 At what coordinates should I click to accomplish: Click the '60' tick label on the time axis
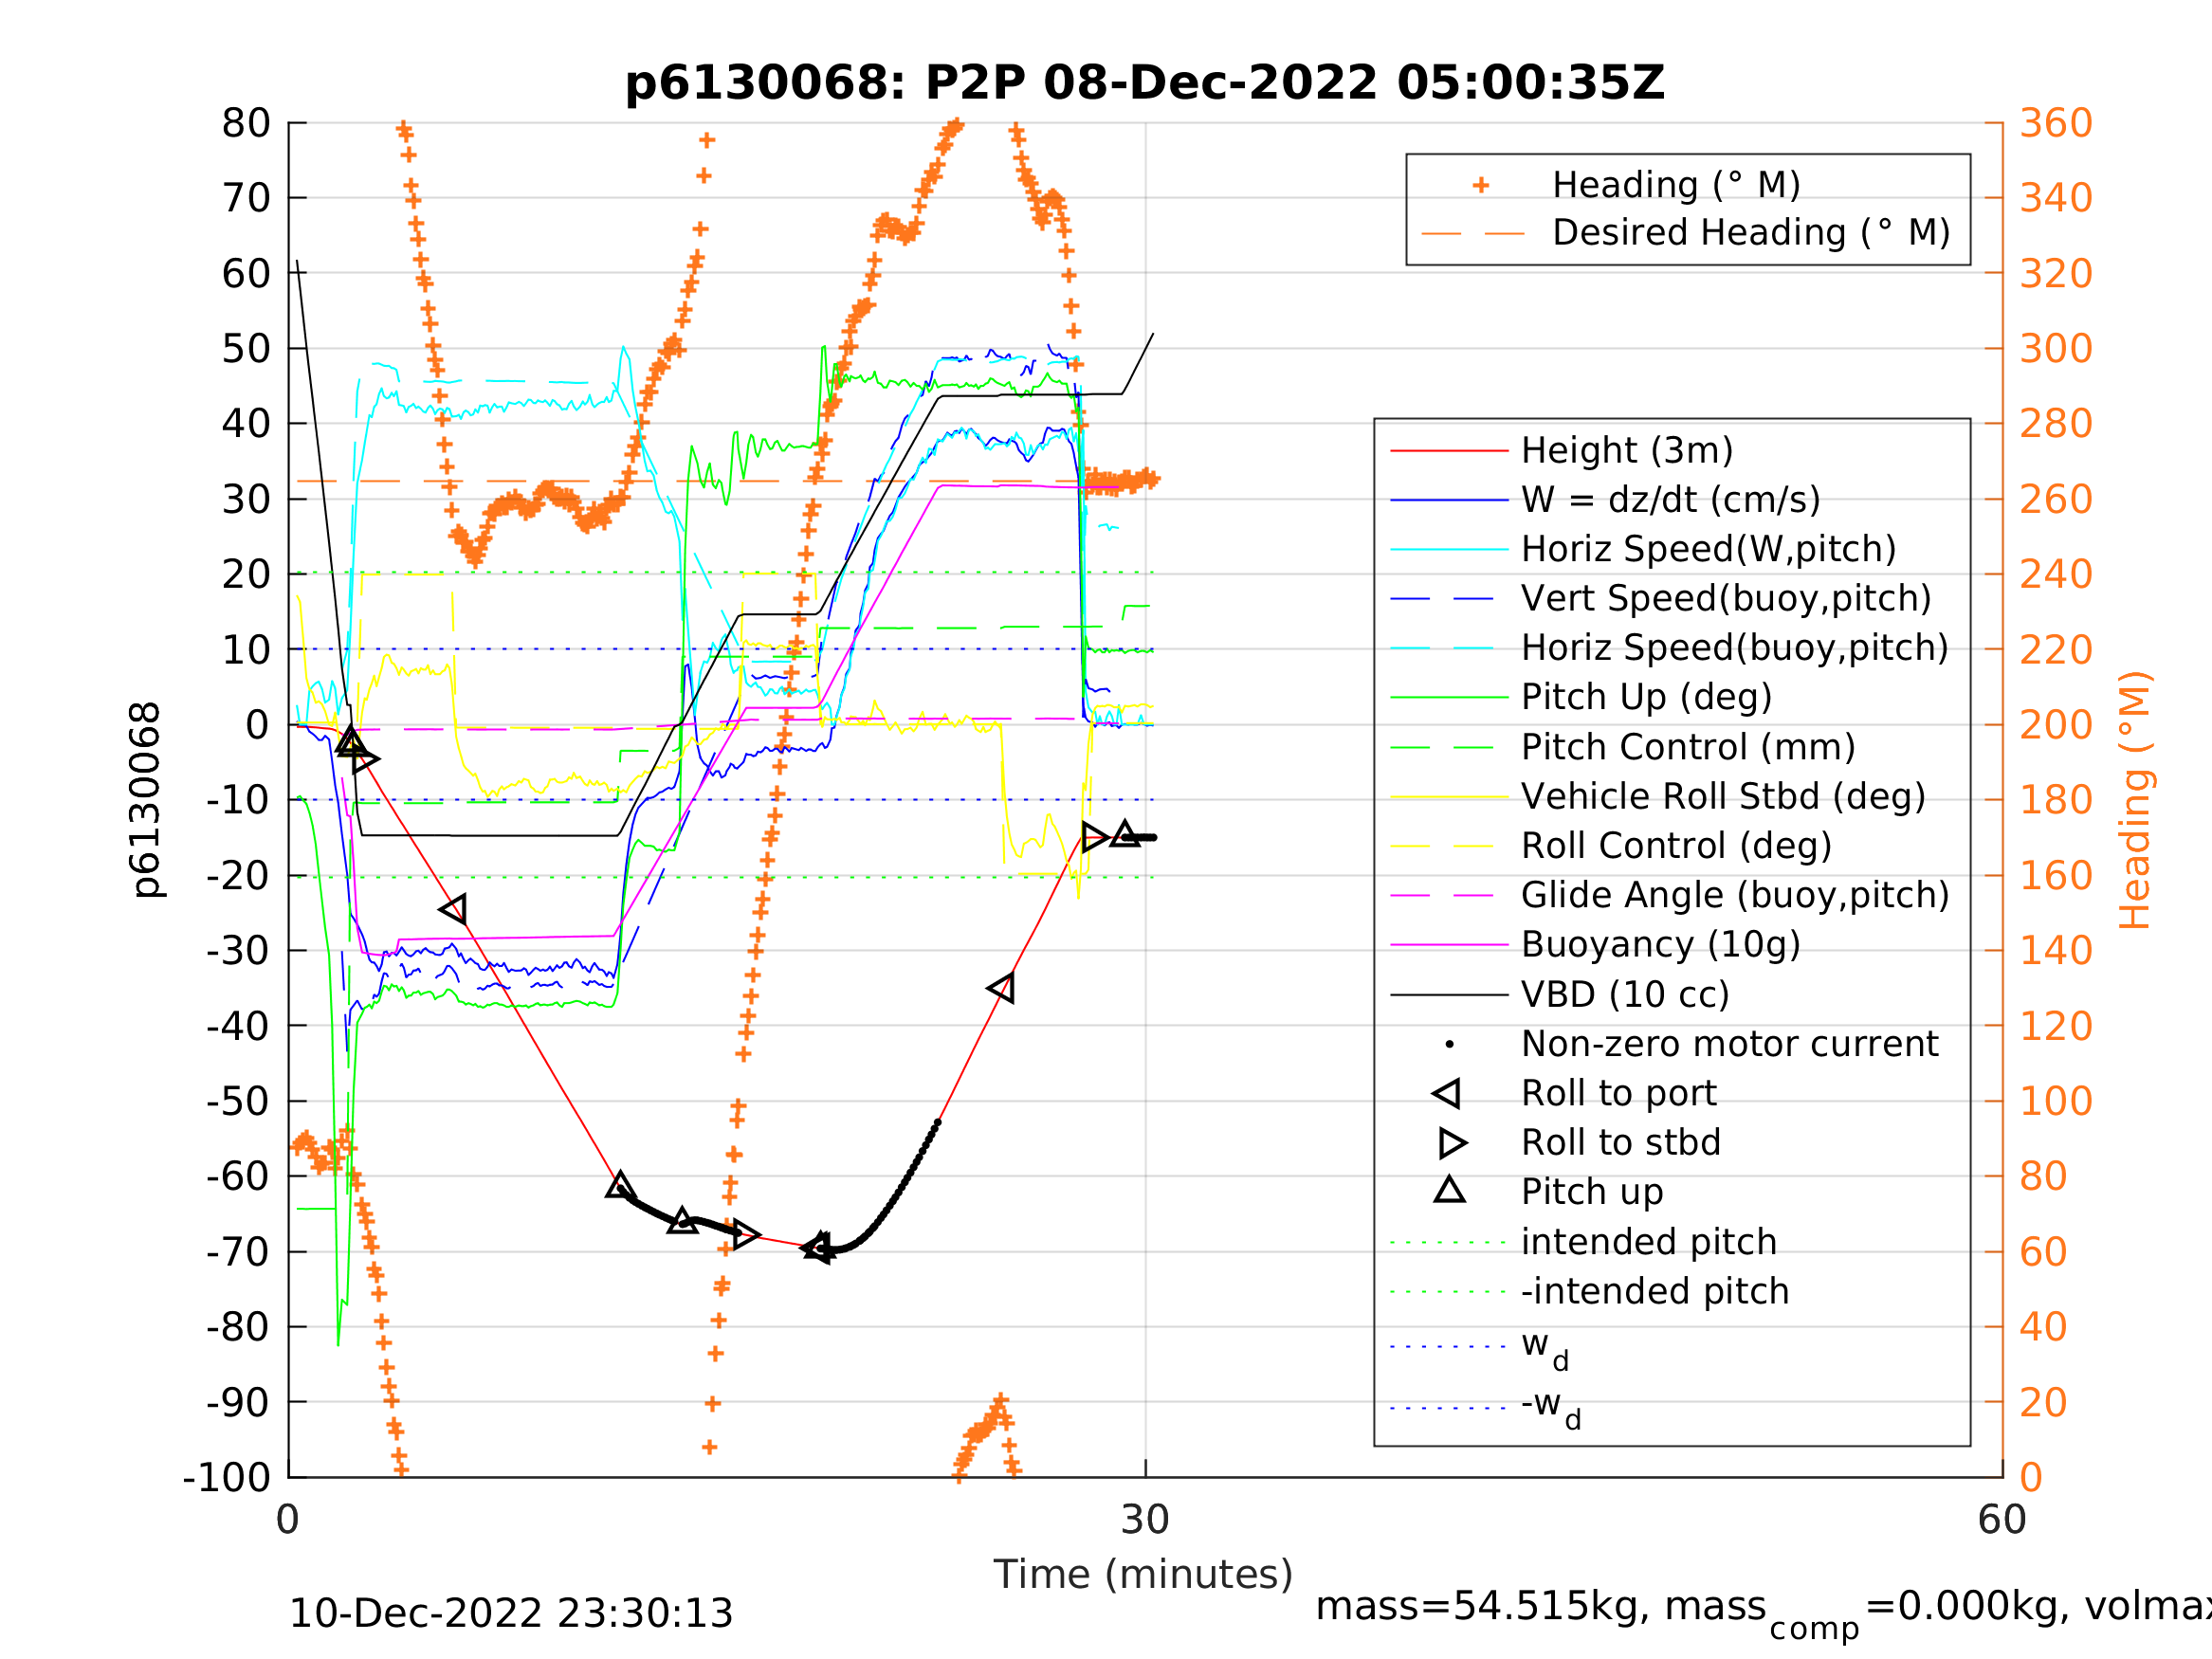tap(2002, 1520)
